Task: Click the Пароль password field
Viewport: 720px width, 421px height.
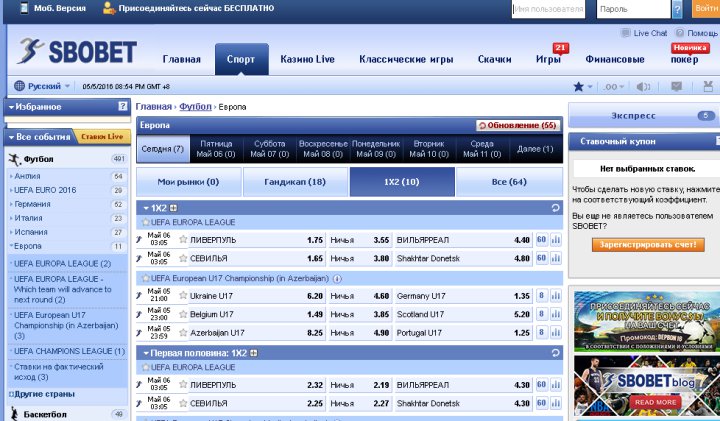Action: [x=633, y=9]
